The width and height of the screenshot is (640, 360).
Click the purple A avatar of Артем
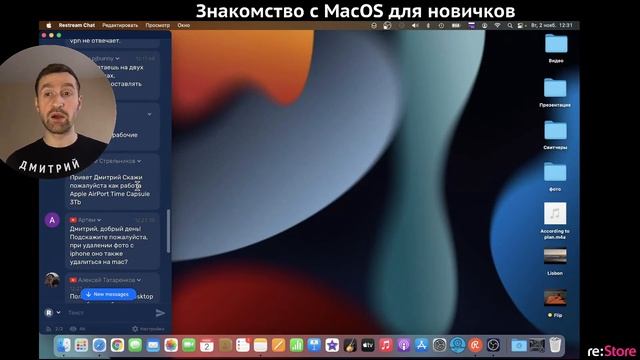(52, 220)
